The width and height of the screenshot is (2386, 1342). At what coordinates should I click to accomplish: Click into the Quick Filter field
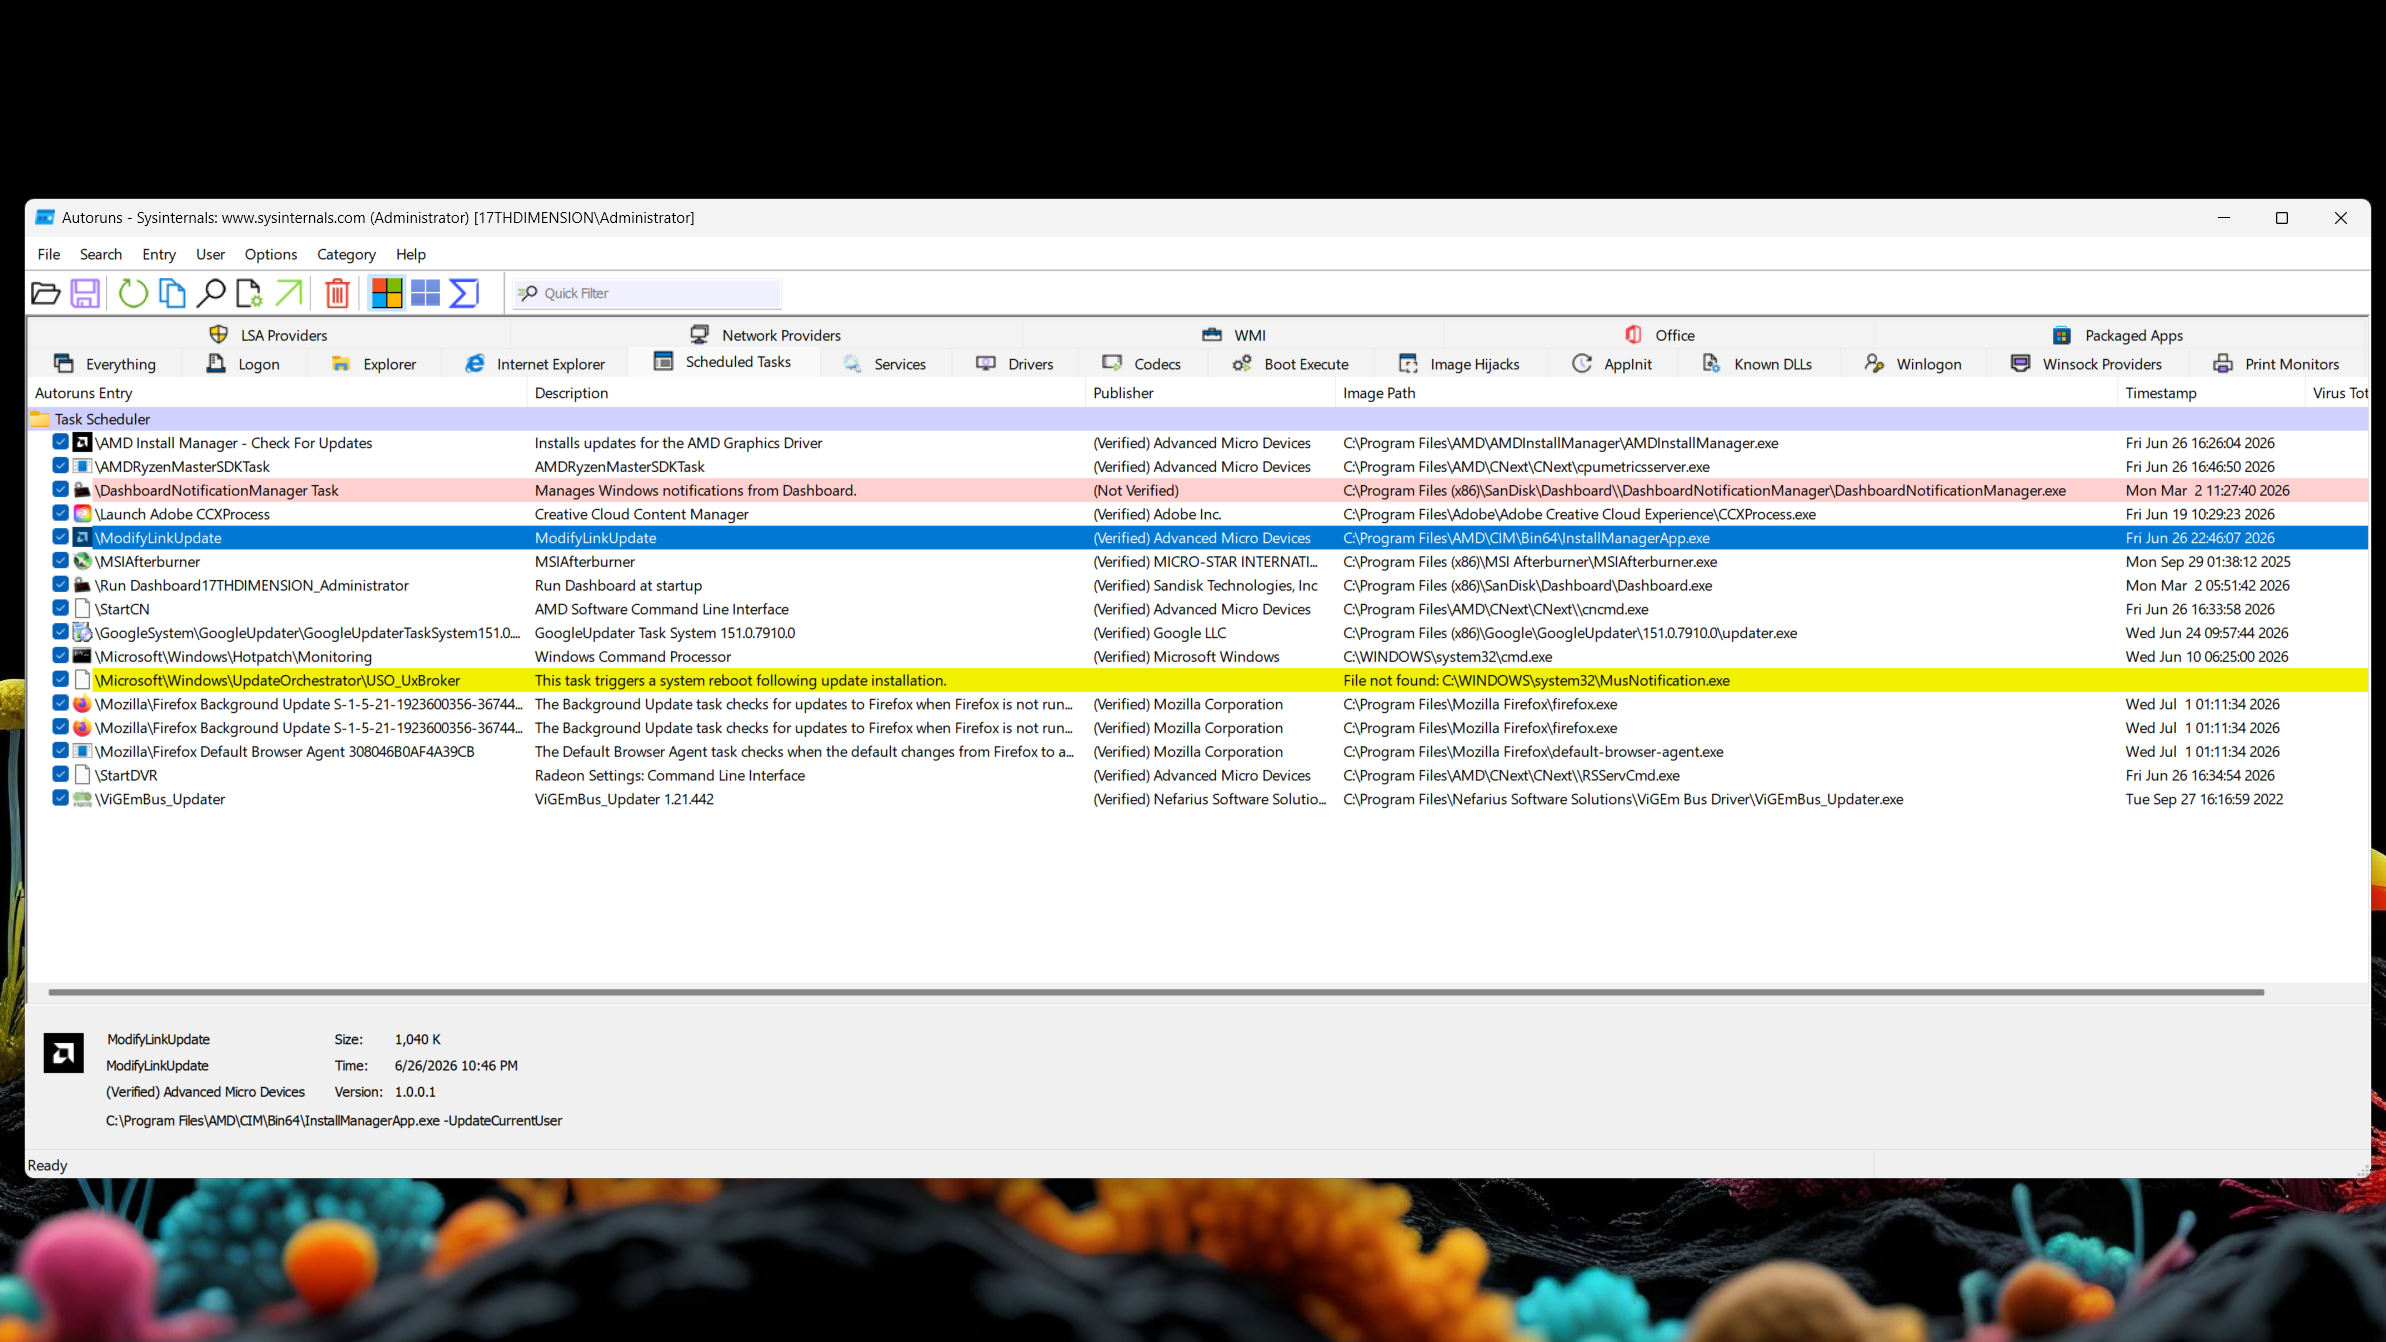647,293
